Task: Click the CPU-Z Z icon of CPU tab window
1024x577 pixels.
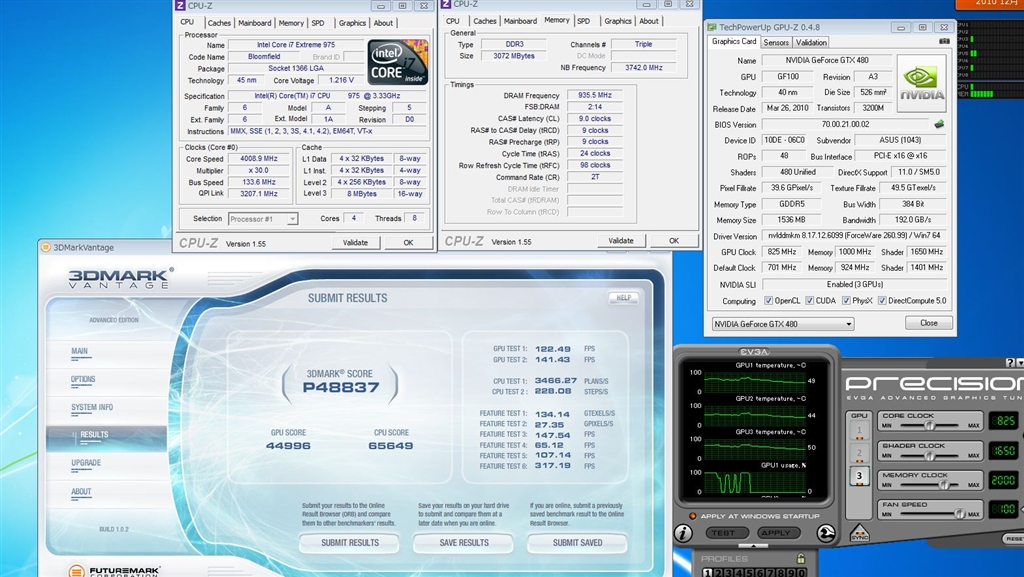Action: coord(180,5)
